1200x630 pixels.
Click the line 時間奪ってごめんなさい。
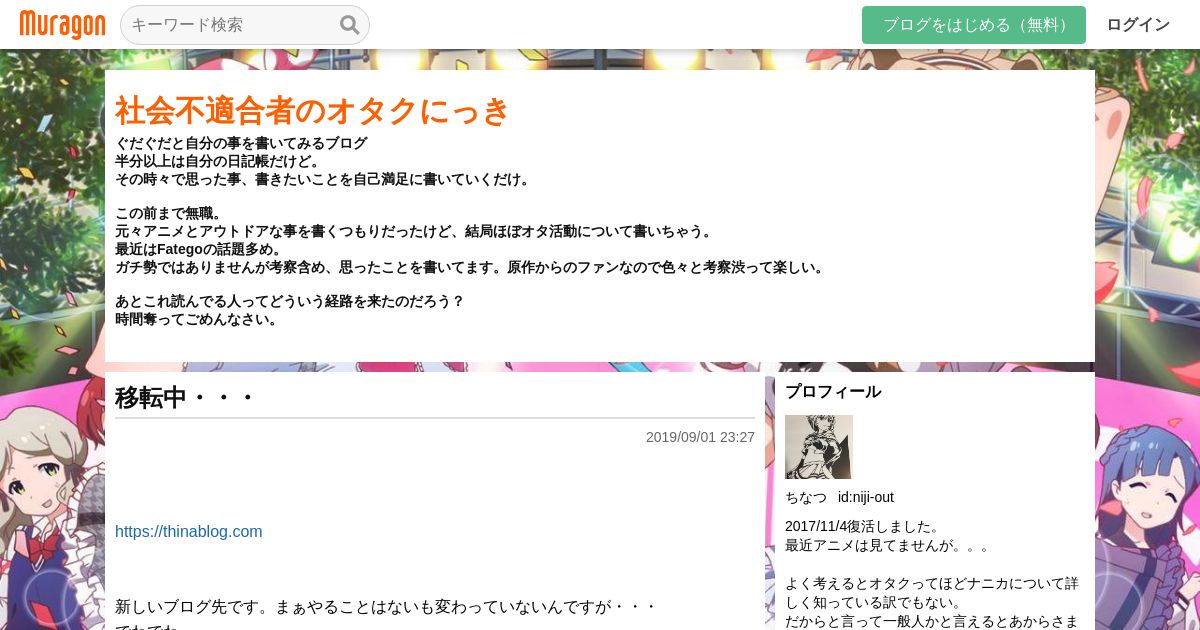pos(197,319)
